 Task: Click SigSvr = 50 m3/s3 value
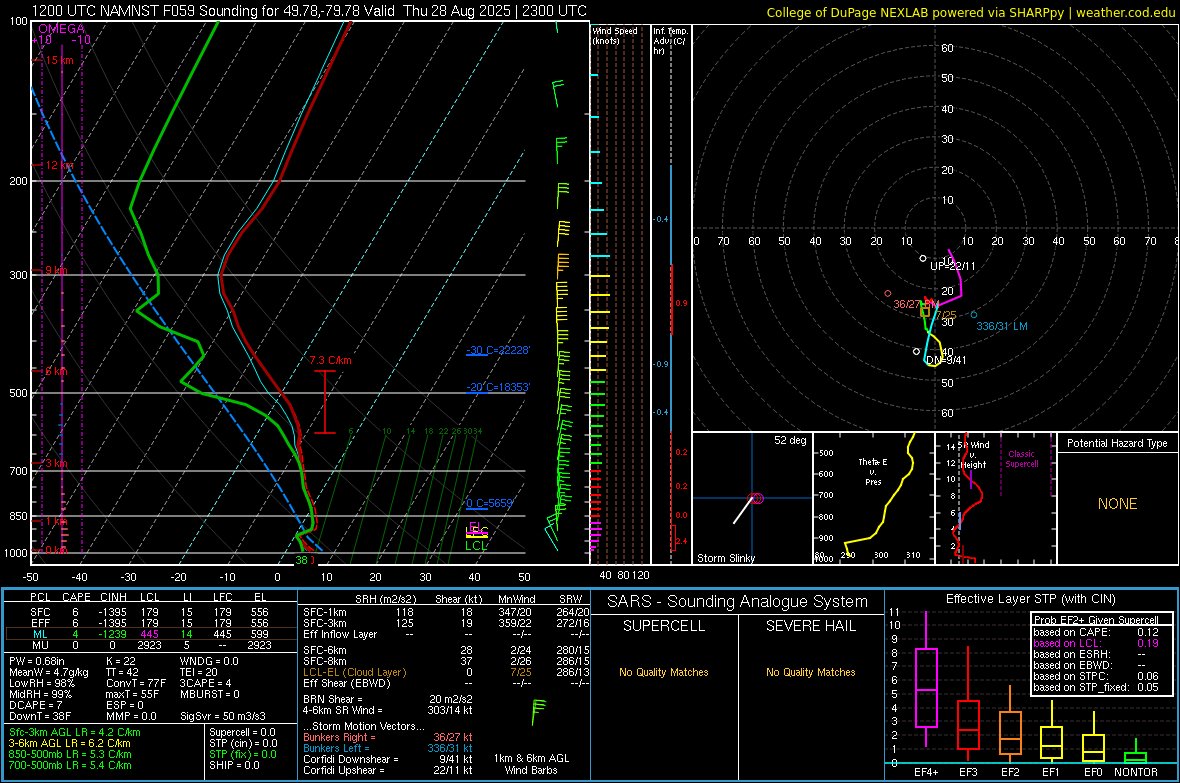coord(223,716)
